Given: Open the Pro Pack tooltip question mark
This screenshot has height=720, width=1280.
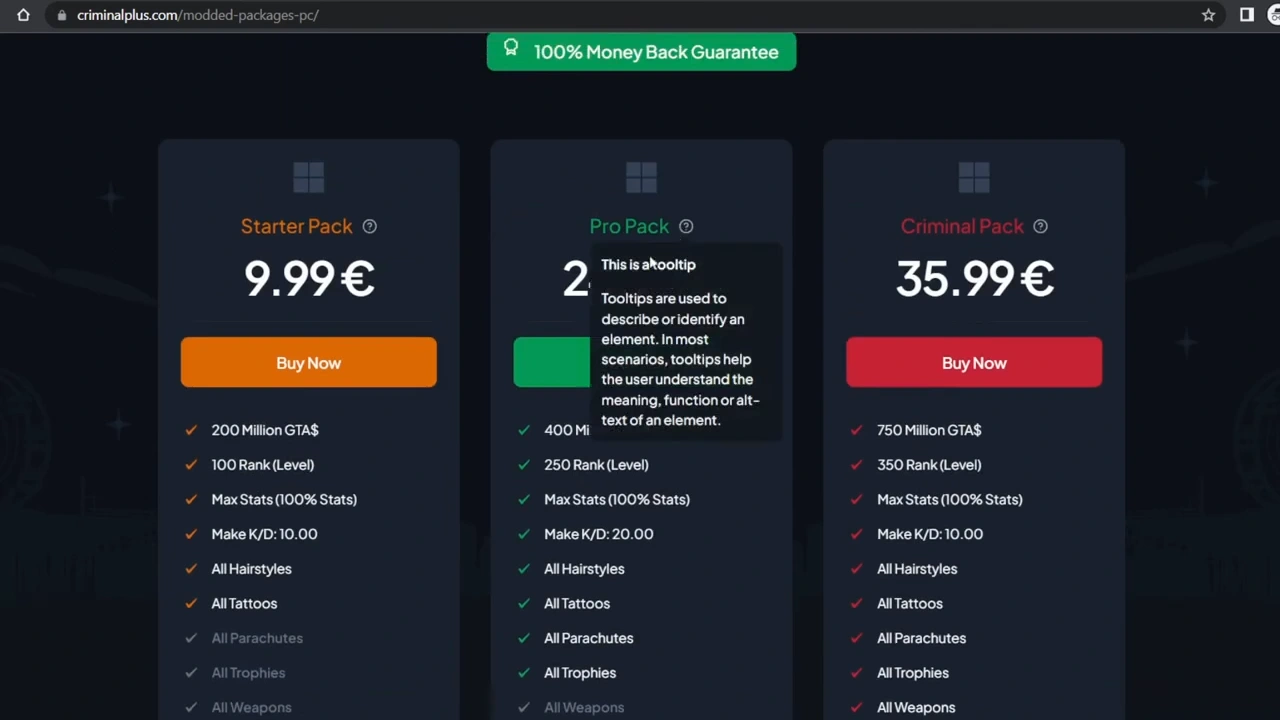Looking at the screenshot, I should click(x=685, y=226).
